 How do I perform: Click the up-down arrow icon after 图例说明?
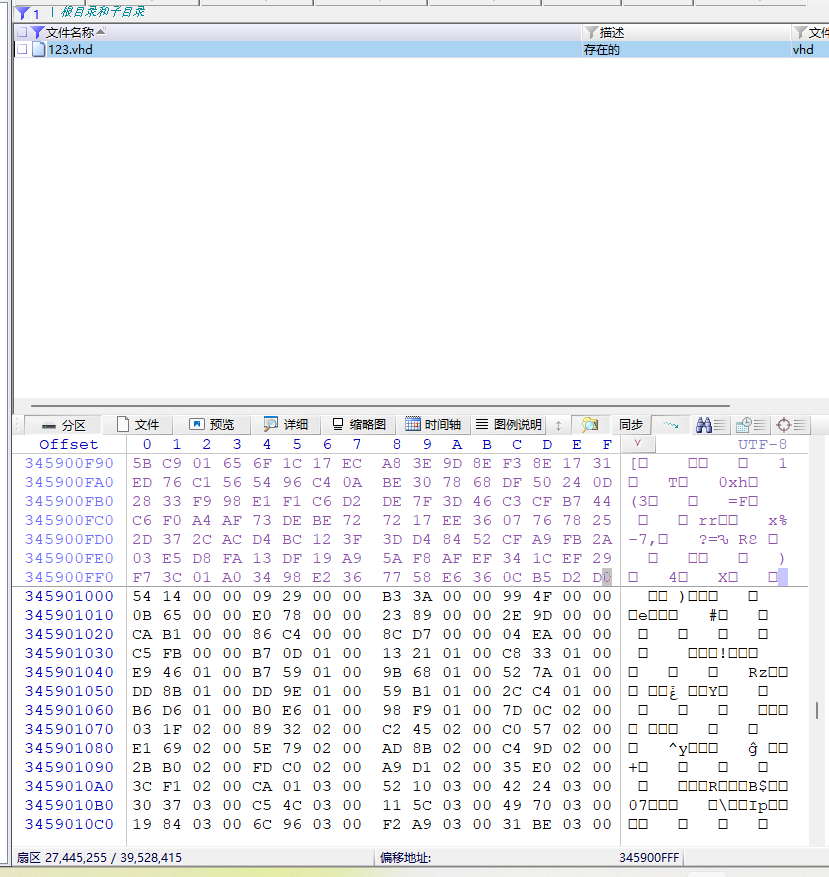558,425
